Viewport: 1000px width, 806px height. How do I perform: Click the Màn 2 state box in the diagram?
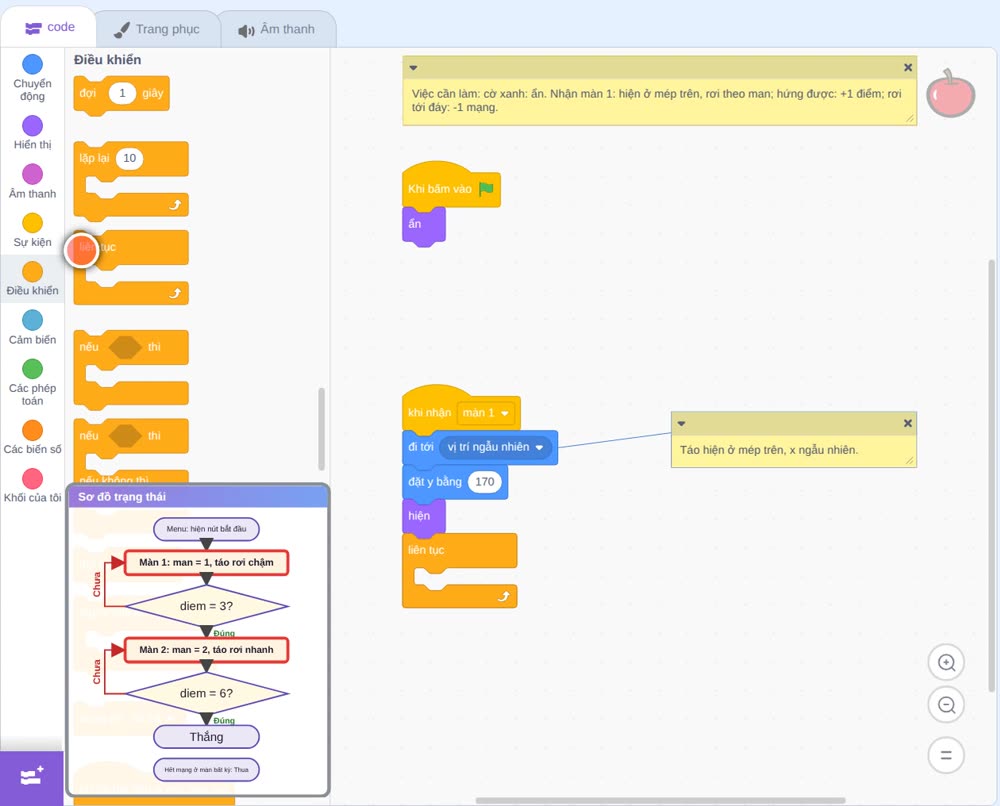pos(207,650)
